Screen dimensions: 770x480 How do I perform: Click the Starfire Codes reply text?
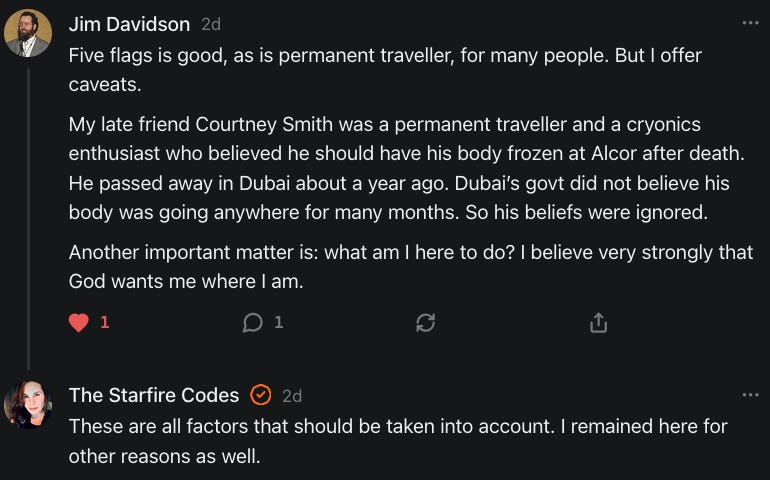click(398, 441)
